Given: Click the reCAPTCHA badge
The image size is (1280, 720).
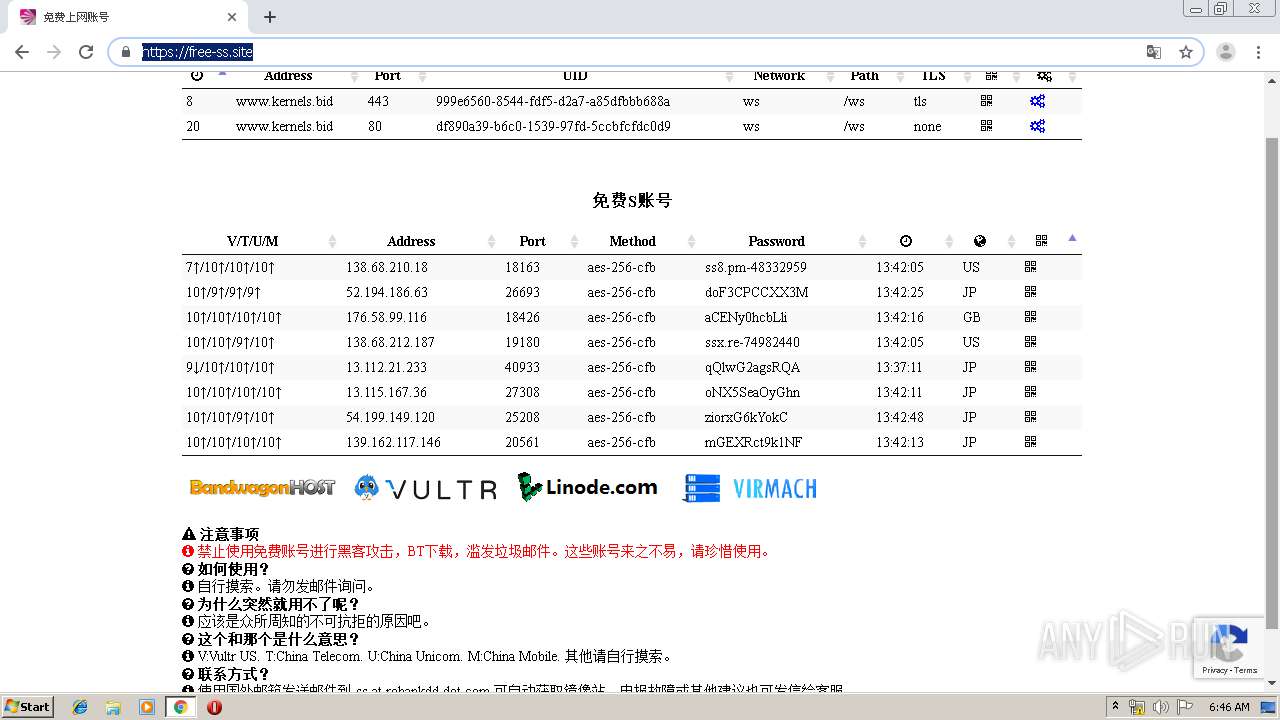Looking at the screenshot, I should pyautogui.click(x=1230, y=647).
